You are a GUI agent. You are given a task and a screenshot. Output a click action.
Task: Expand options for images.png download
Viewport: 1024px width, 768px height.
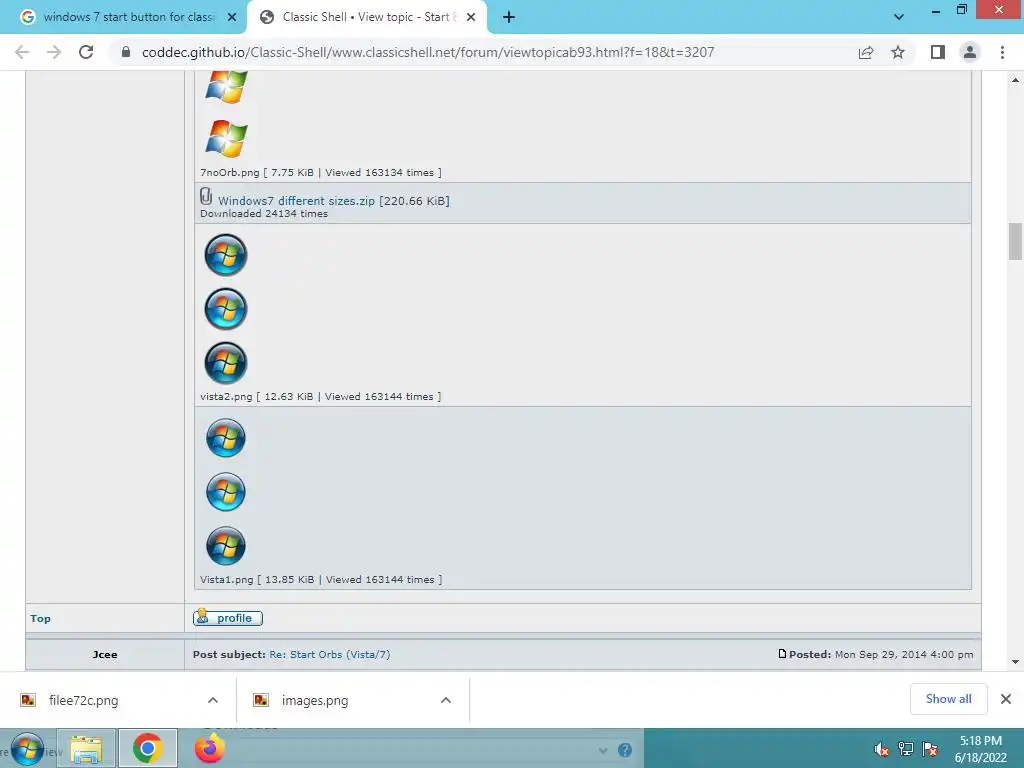[446, 700]
